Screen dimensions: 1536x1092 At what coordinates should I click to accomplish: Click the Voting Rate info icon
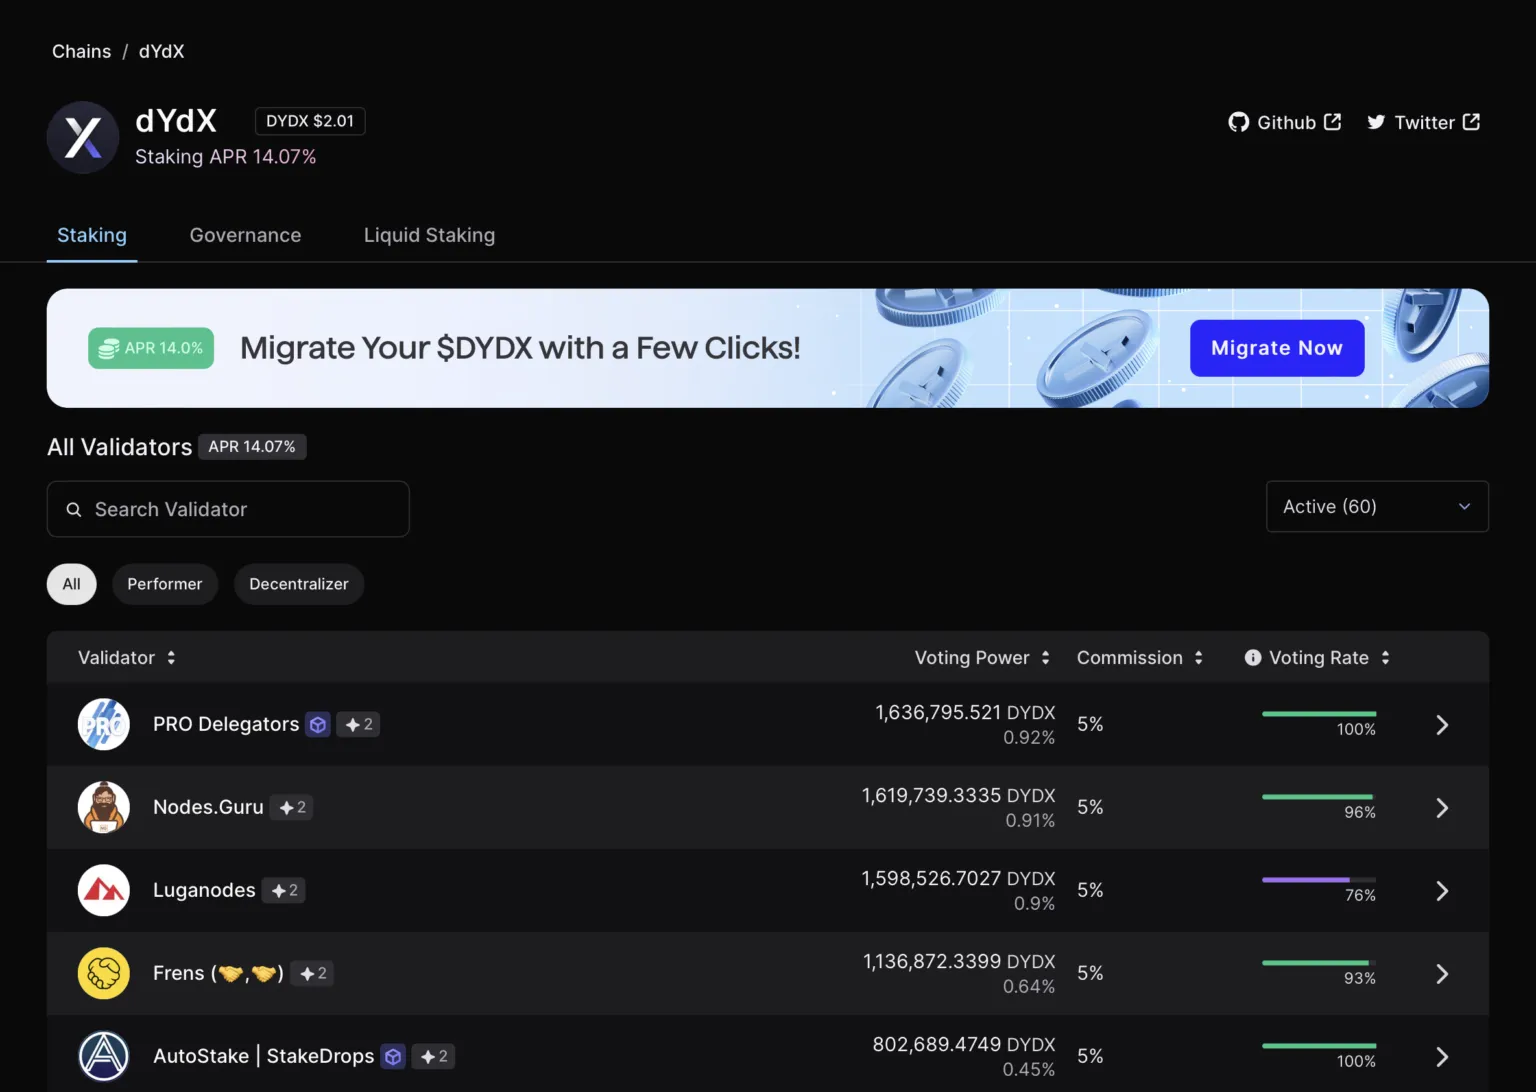[1252, 658]
